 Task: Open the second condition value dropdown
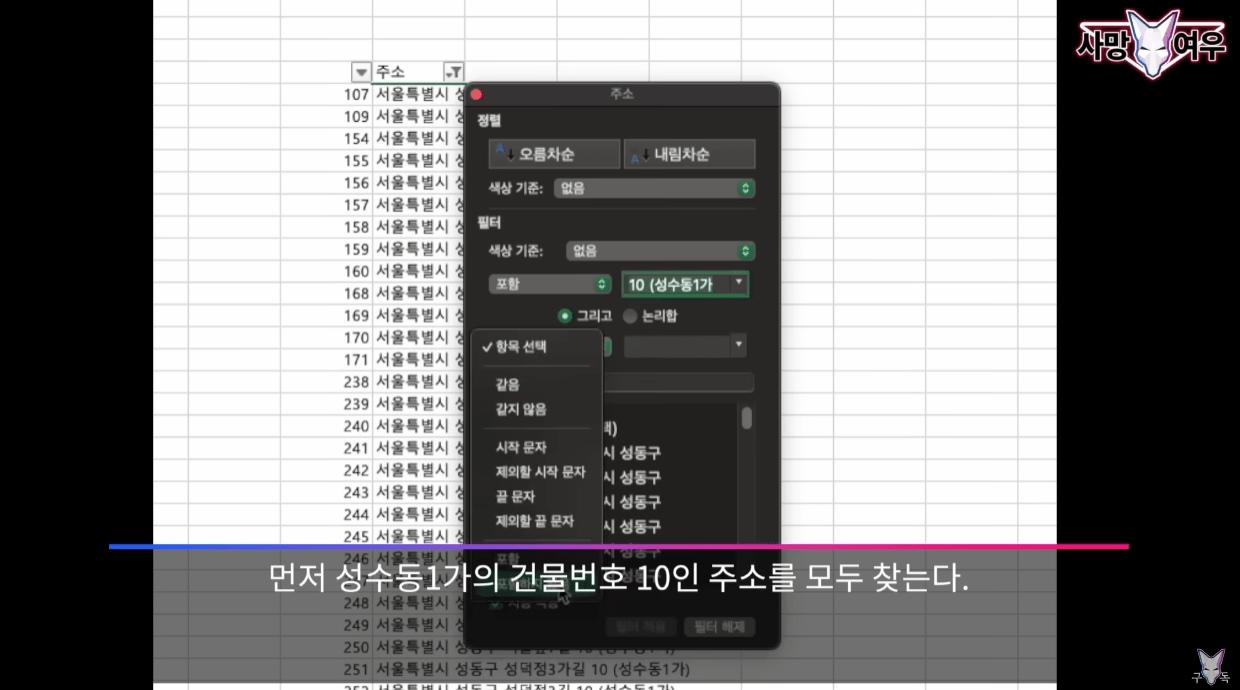pos(737,346)
